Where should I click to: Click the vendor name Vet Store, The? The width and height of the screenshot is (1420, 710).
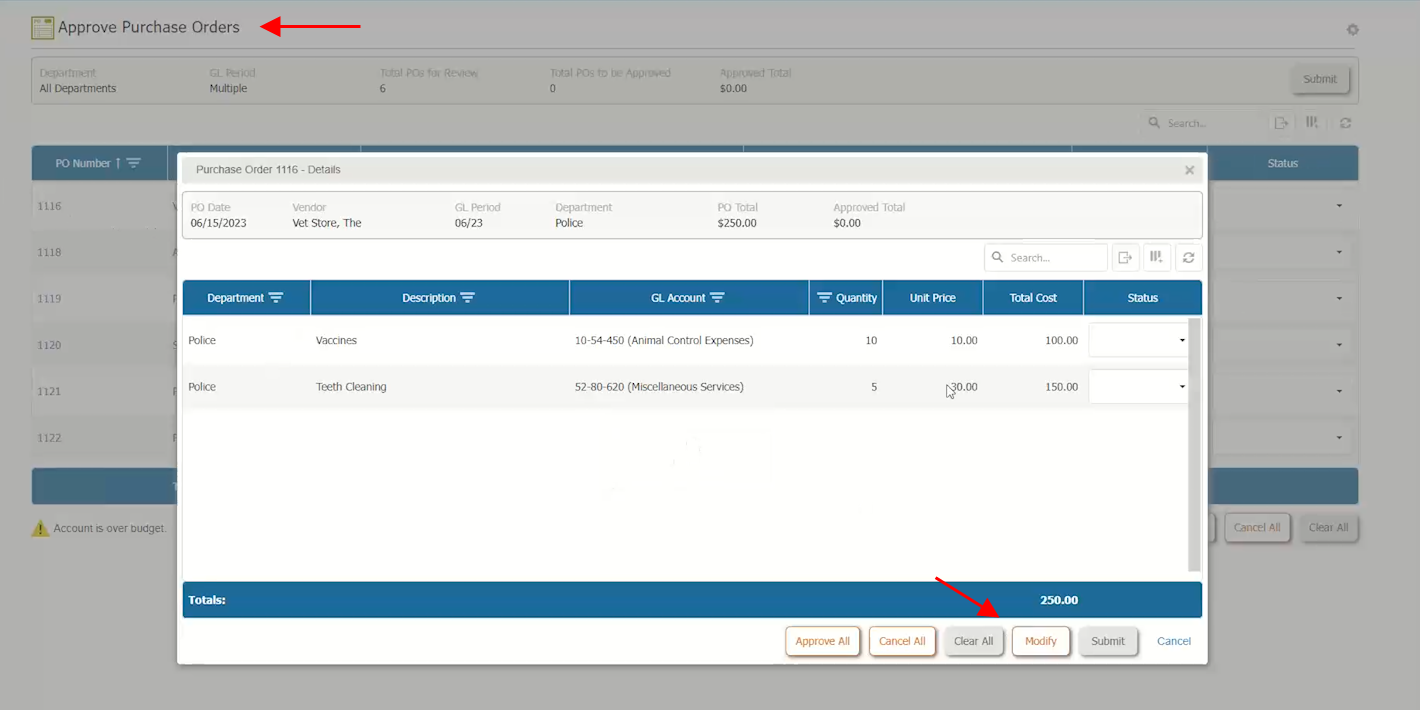(x=327, y=223)
